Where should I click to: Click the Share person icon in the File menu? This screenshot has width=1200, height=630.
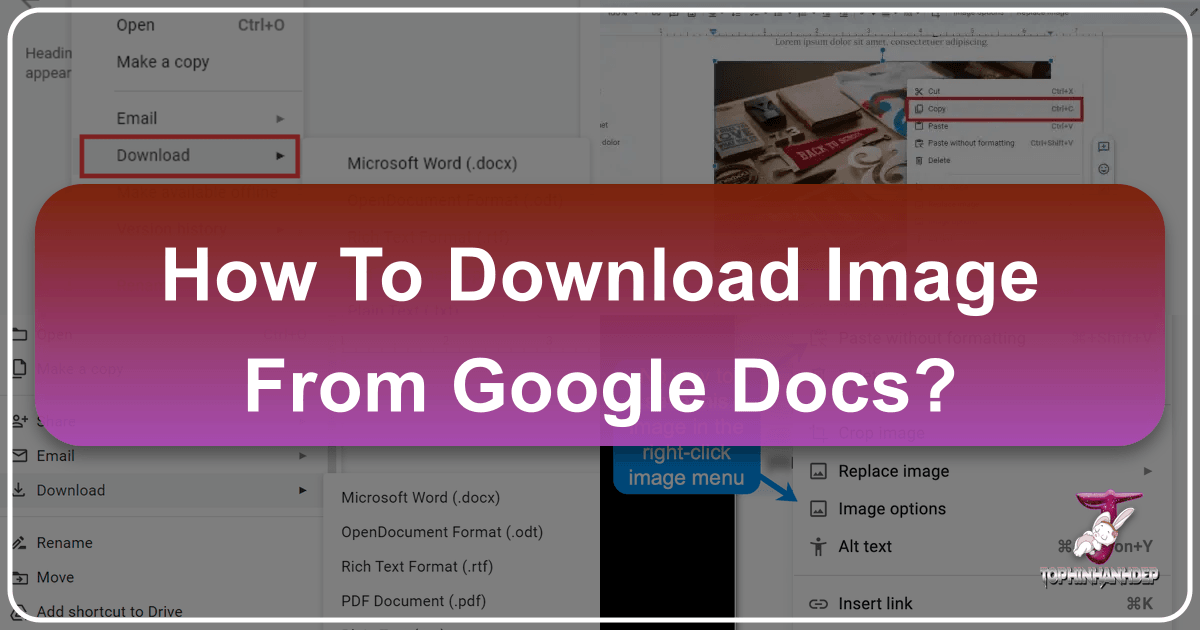point(17,420)
